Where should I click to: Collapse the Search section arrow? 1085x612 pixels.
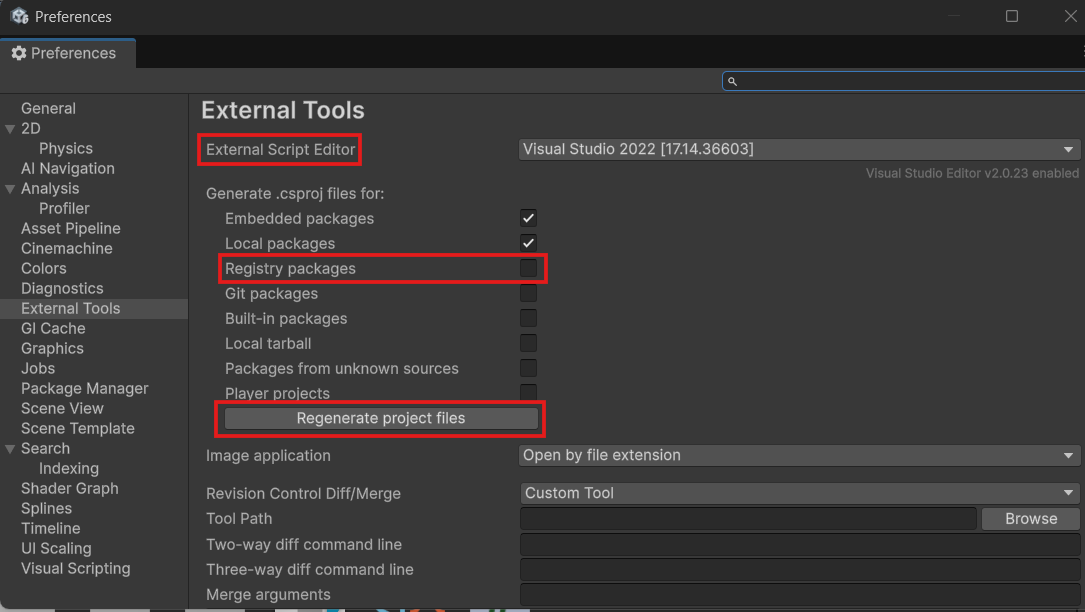click(10, 449)
